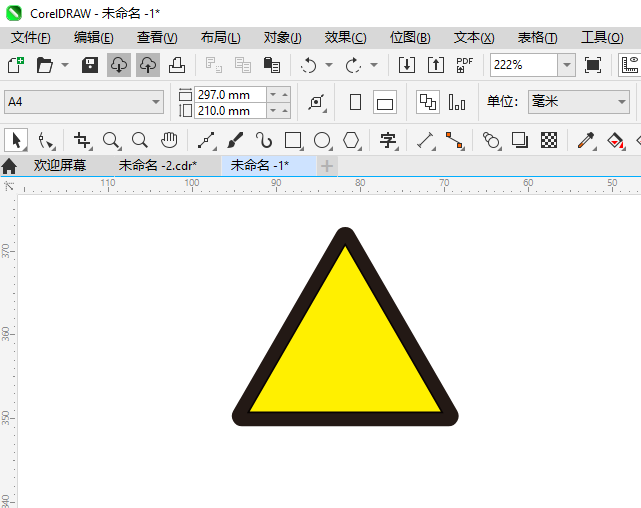Click the full-screen preview icon
Viewport: 641px width, 508px height.
click(x=593, y=65)
